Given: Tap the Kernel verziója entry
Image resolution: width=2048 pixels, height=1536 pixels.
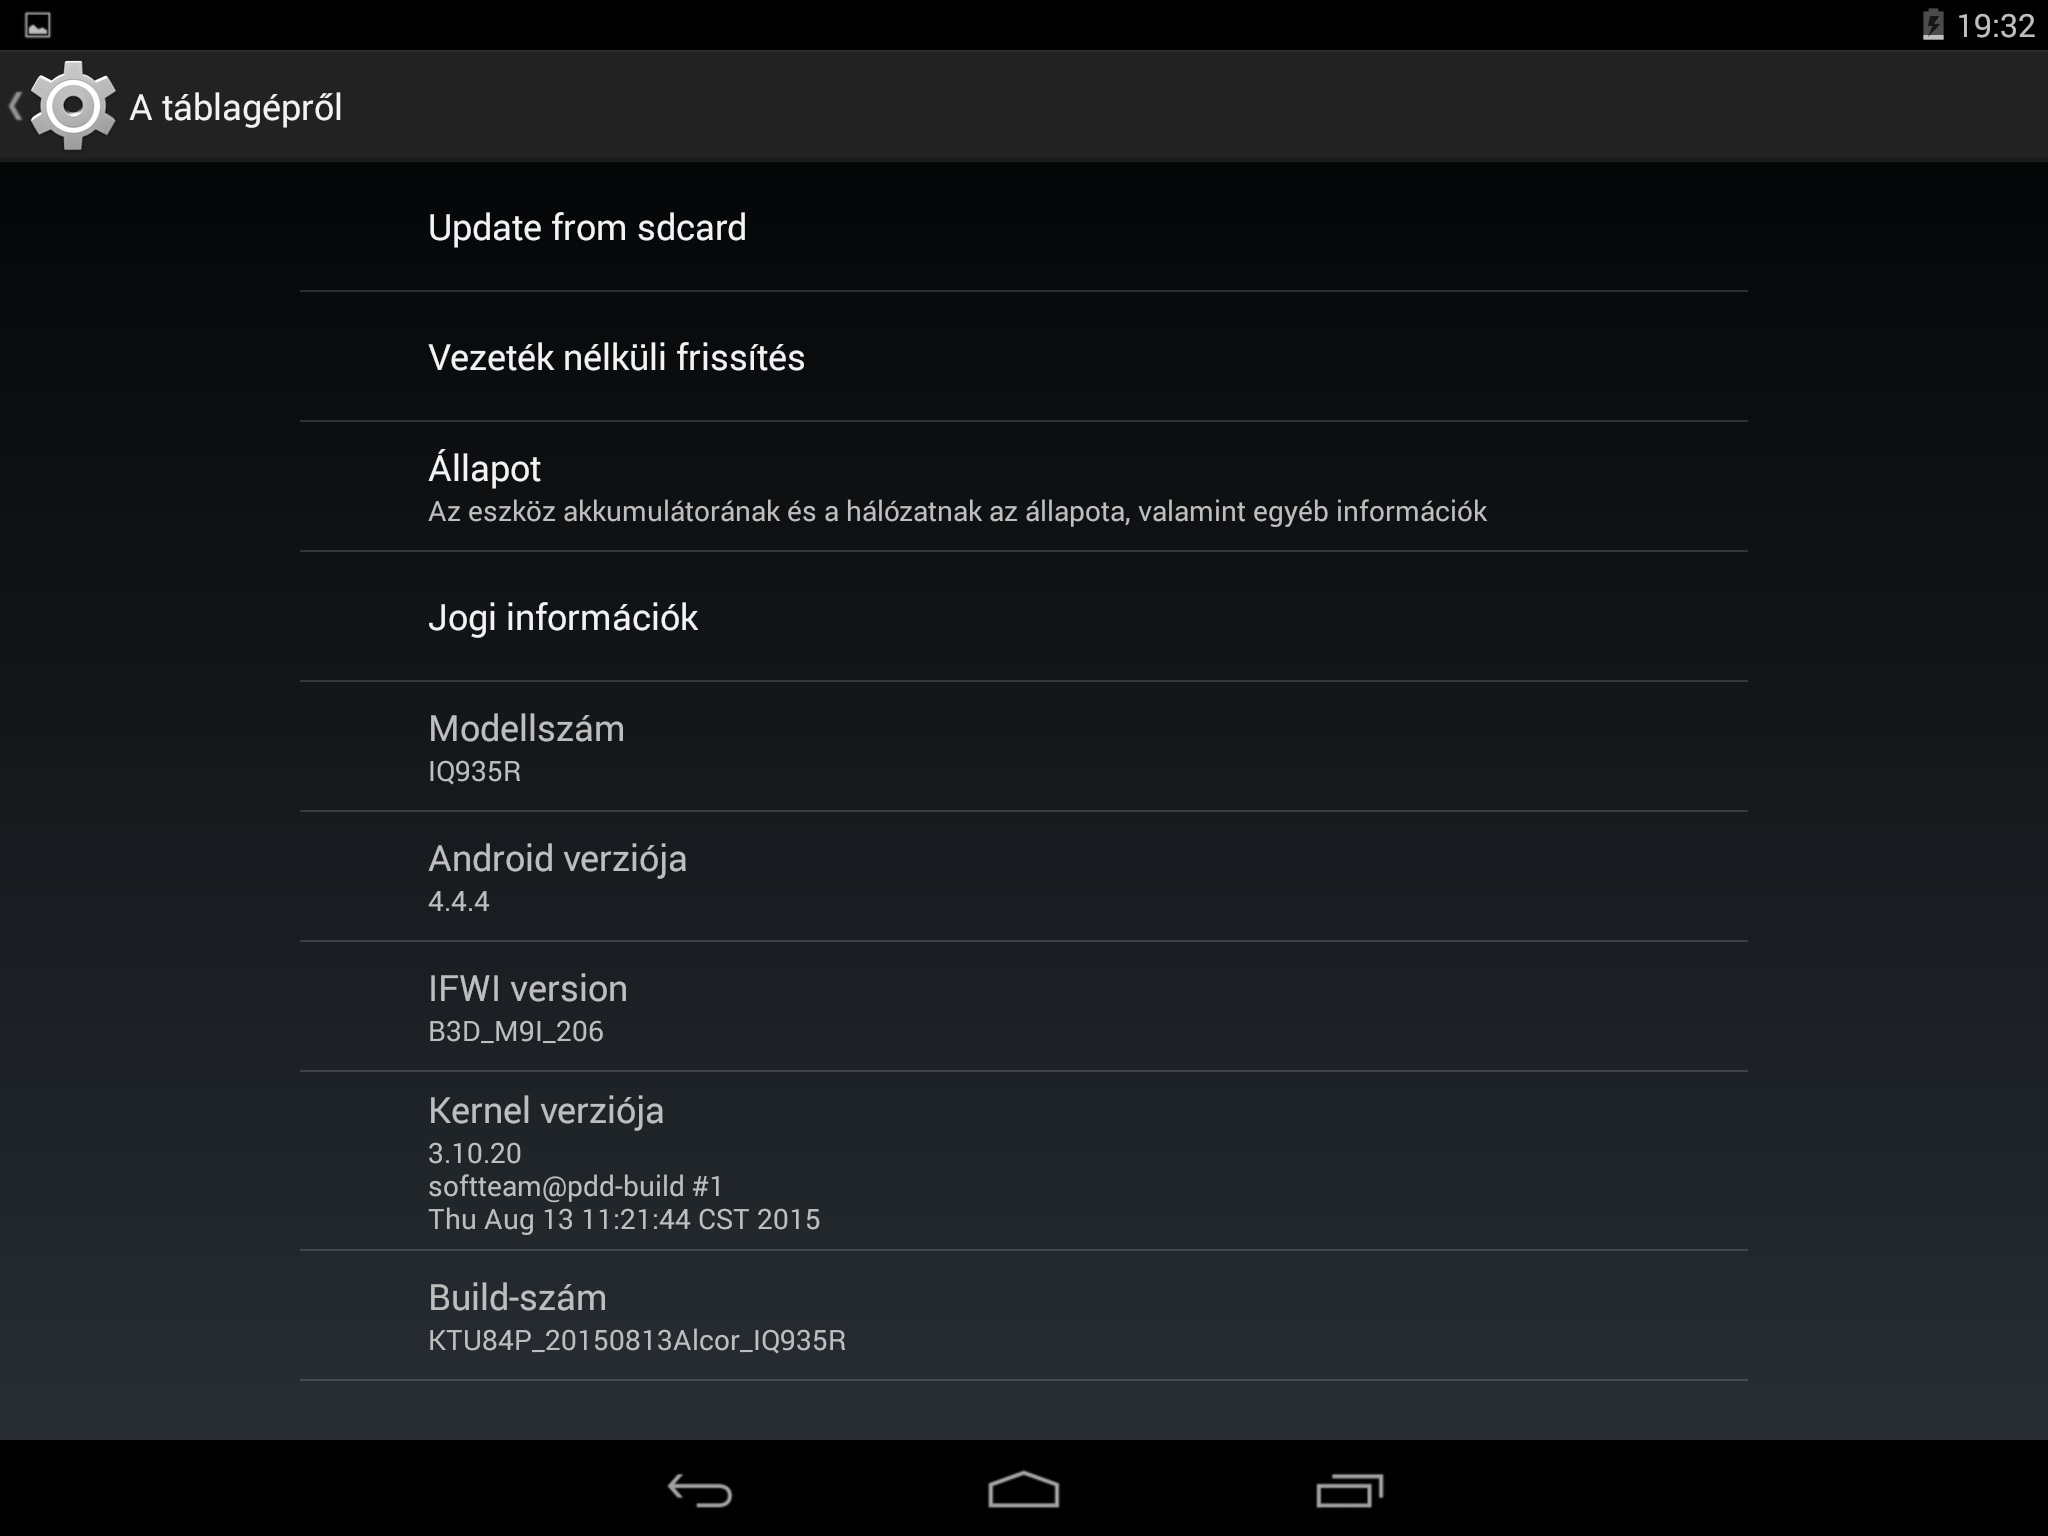Looking at the screenshot, I should pos(1023,1161).
